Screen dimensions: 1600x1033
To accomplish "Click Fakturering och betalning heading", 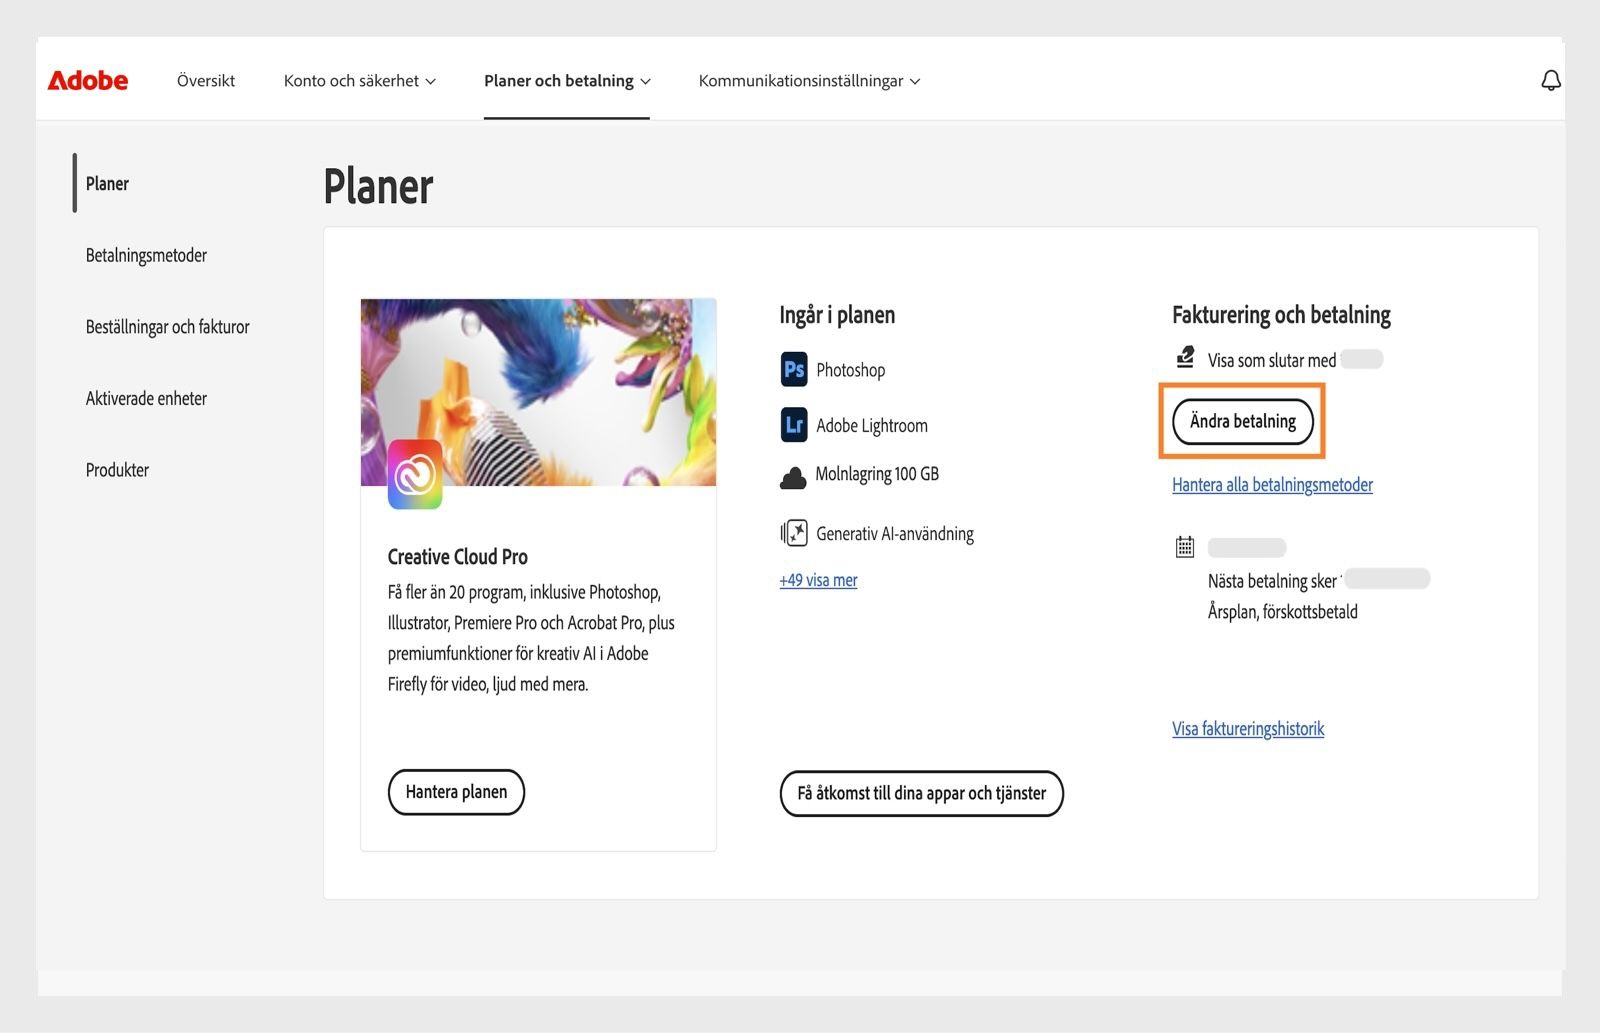I will [1281, 315].
